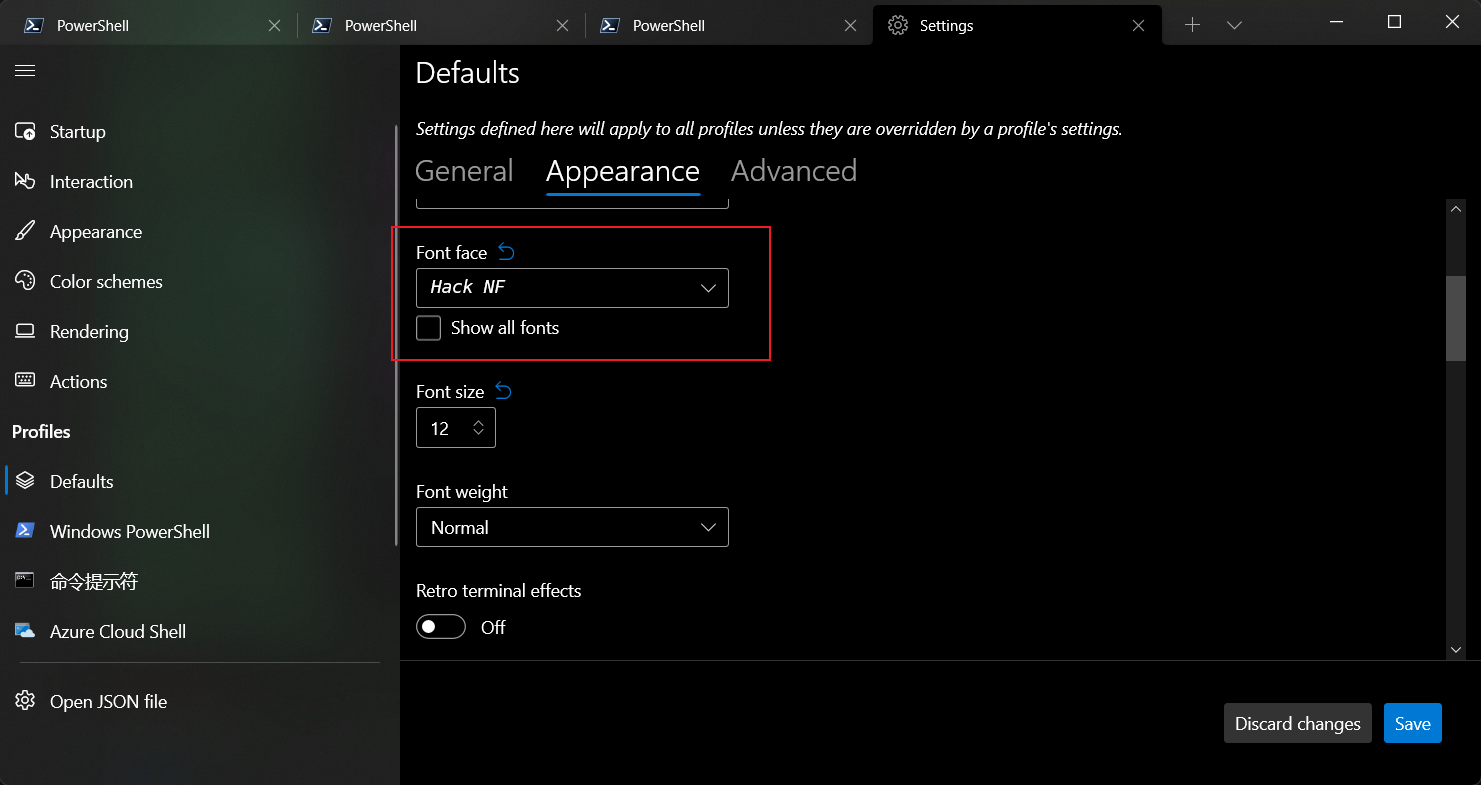Open Interaction settings page
The width and height of the screenshot is (1481, 785).
tap(198, 181)
